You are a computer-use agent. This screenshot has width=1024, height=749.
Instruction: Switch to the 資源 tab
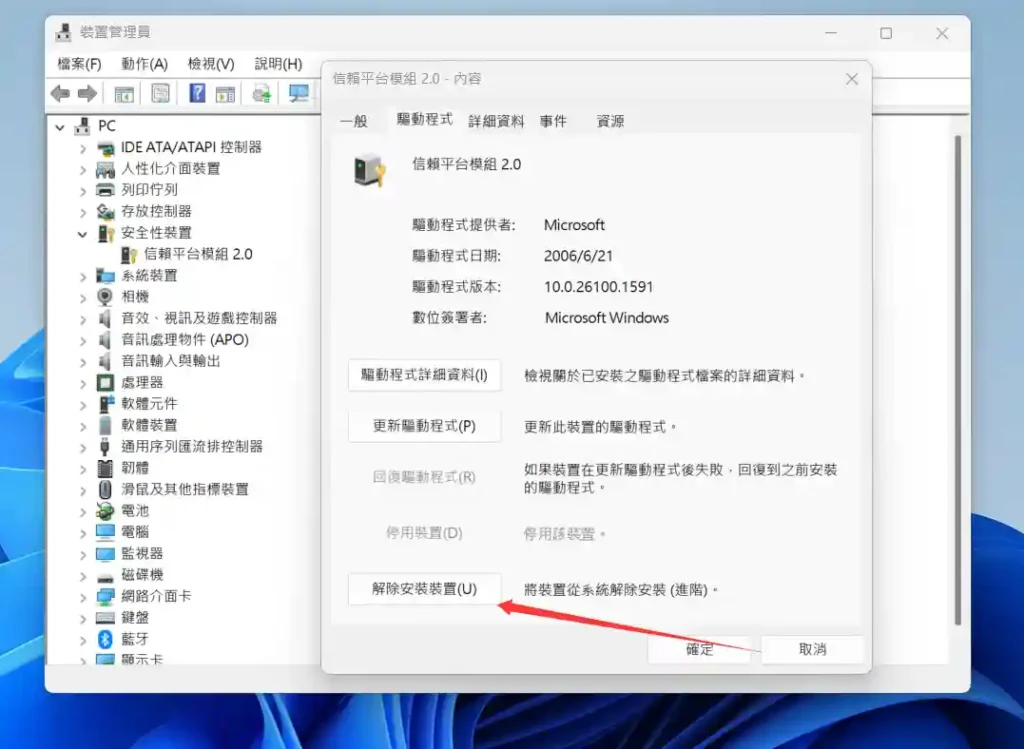[611, 121]
